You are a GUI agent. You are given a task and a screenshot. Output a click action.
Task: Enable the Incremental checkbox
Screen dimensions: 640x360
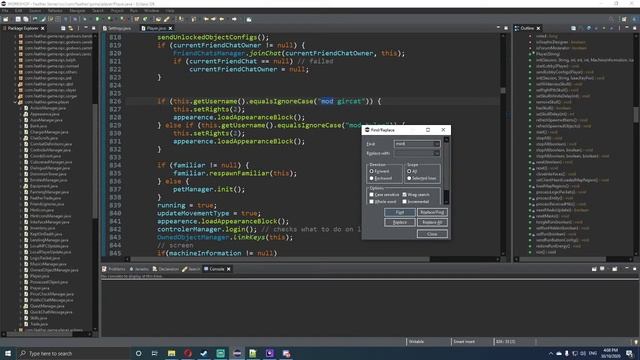(404, 202)
